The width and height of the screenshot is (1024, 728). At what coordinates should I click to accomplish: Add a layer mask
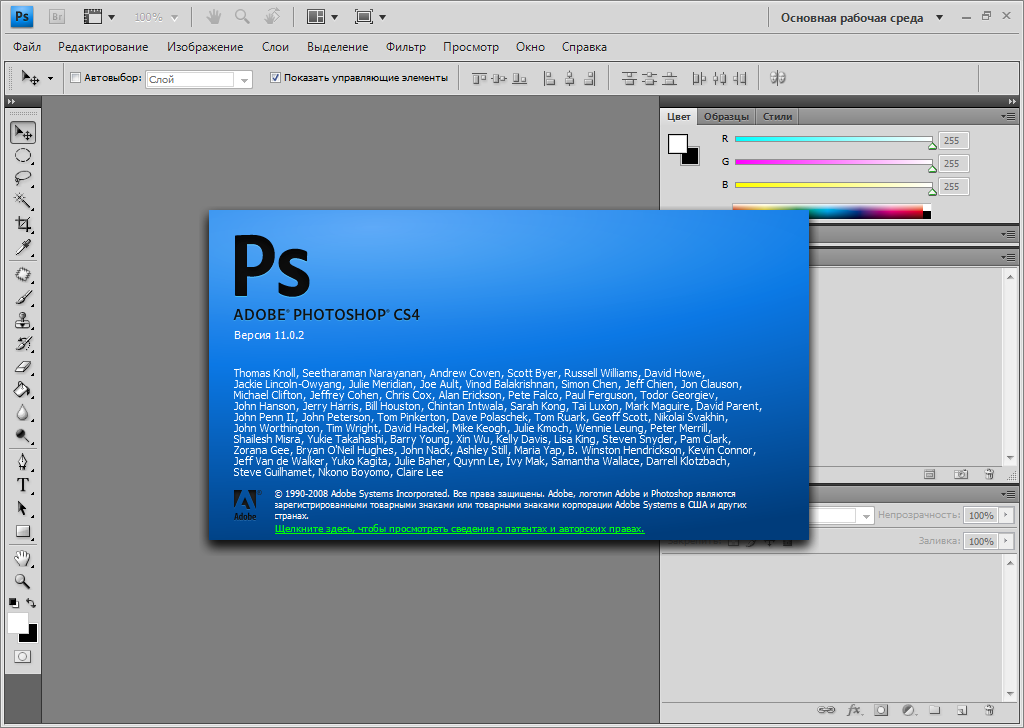(x=881, y=710)
